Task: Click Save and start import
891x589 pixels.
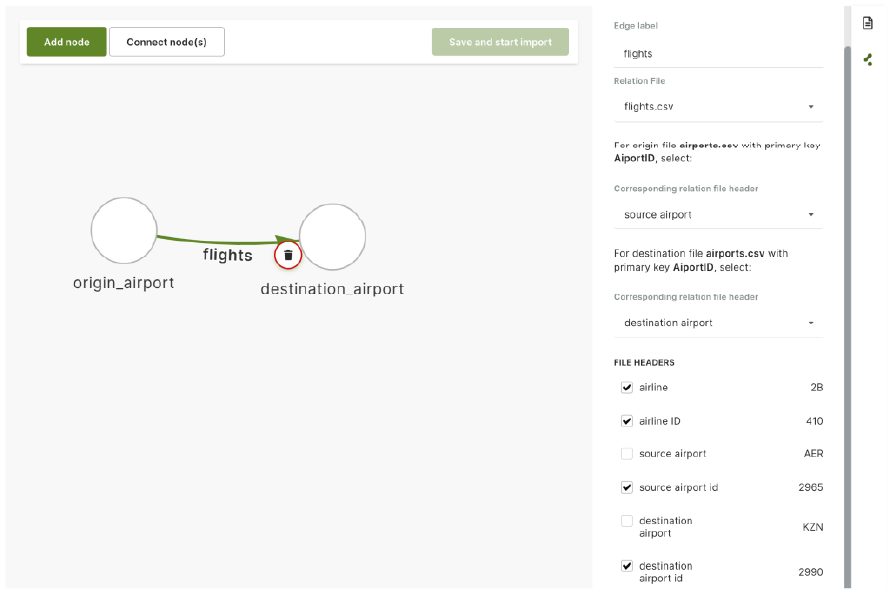Action: (500, 42)
